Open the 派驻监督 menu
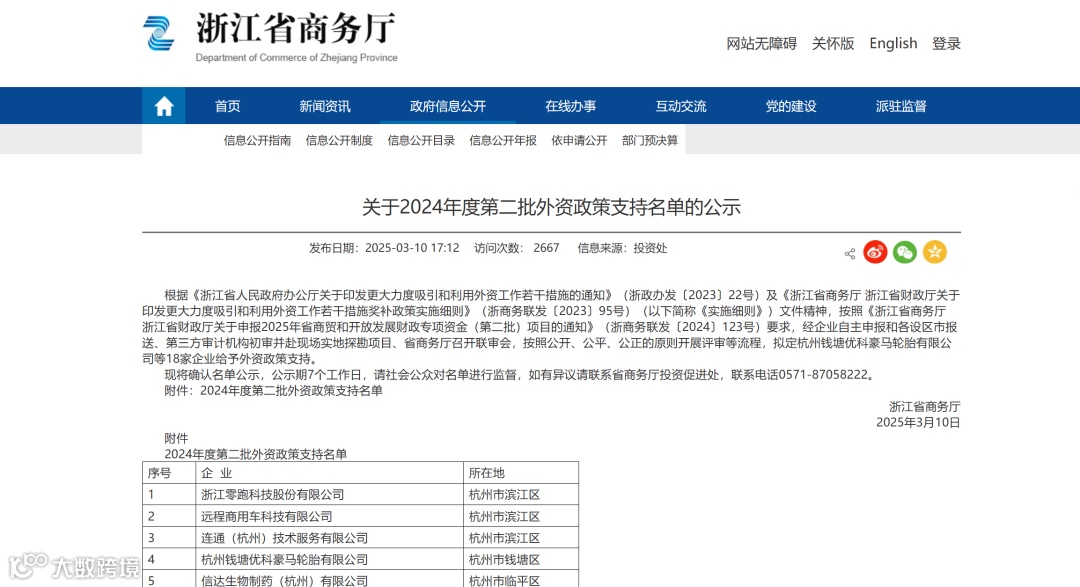This screenshot has height=587, width=1080. 901,106
